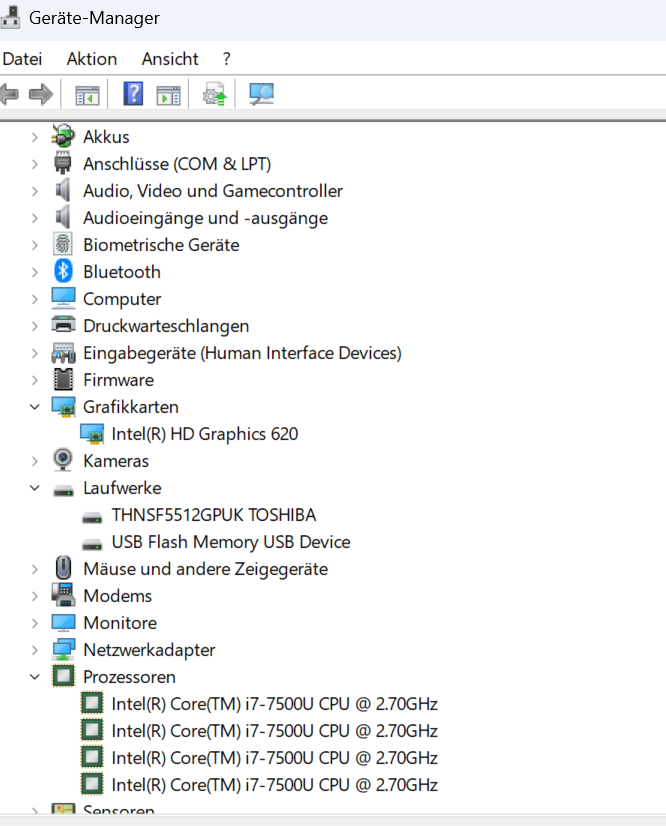Click the Modems icon

pos(63,595)
